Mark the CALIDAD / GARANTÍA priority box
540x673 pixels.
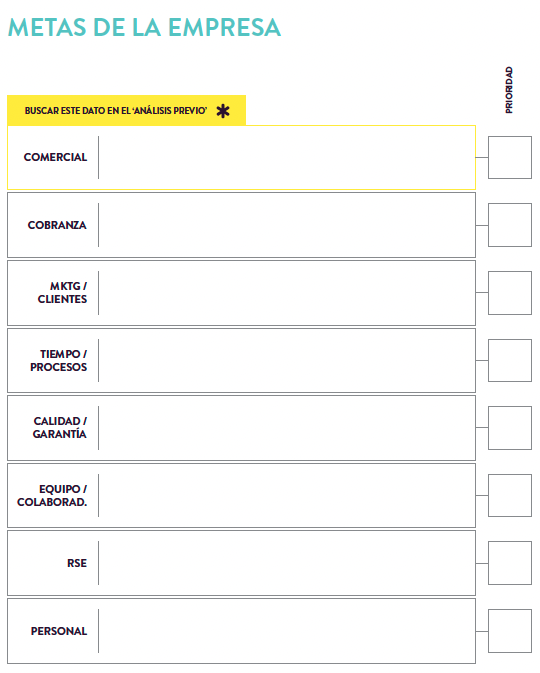click(x=510, y=428)
